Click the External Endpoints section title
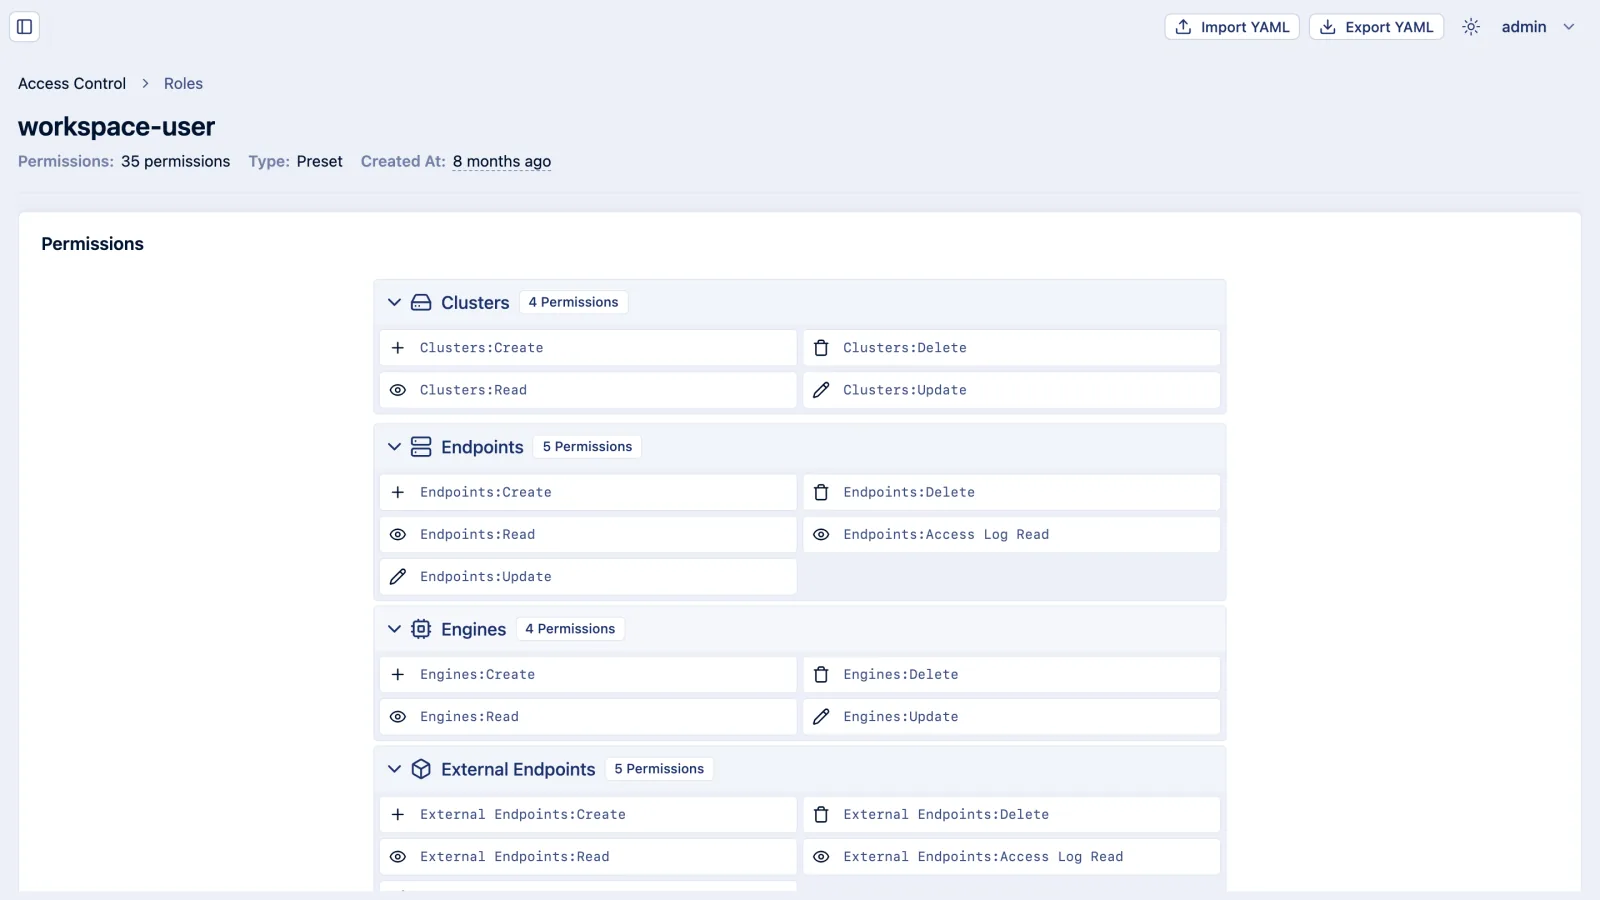Screen dimensions: 1600x900 tap(518, 769)
